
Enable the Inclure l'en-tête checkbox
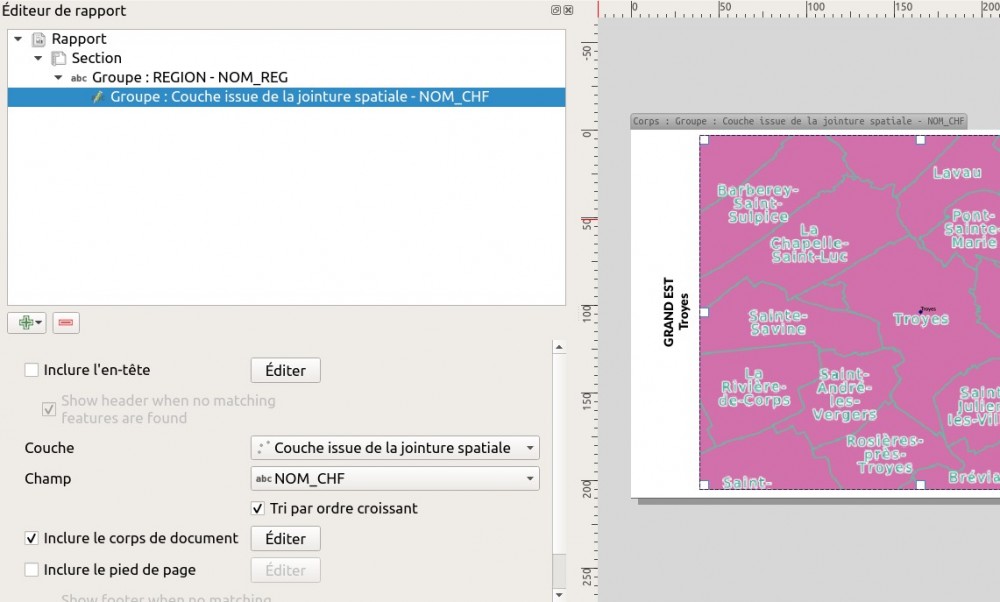click(32, 370)
